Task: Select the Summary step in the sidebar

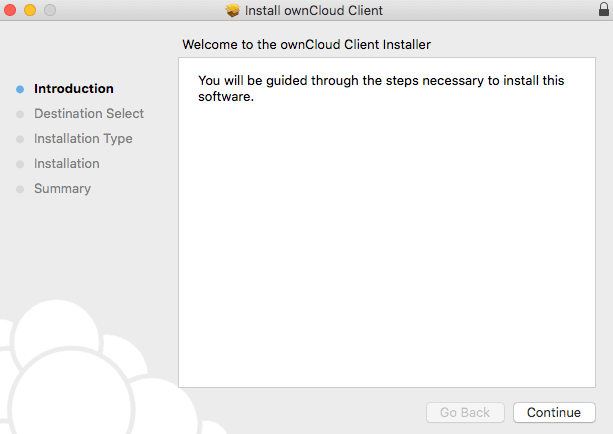Action: tap(62, 188)
